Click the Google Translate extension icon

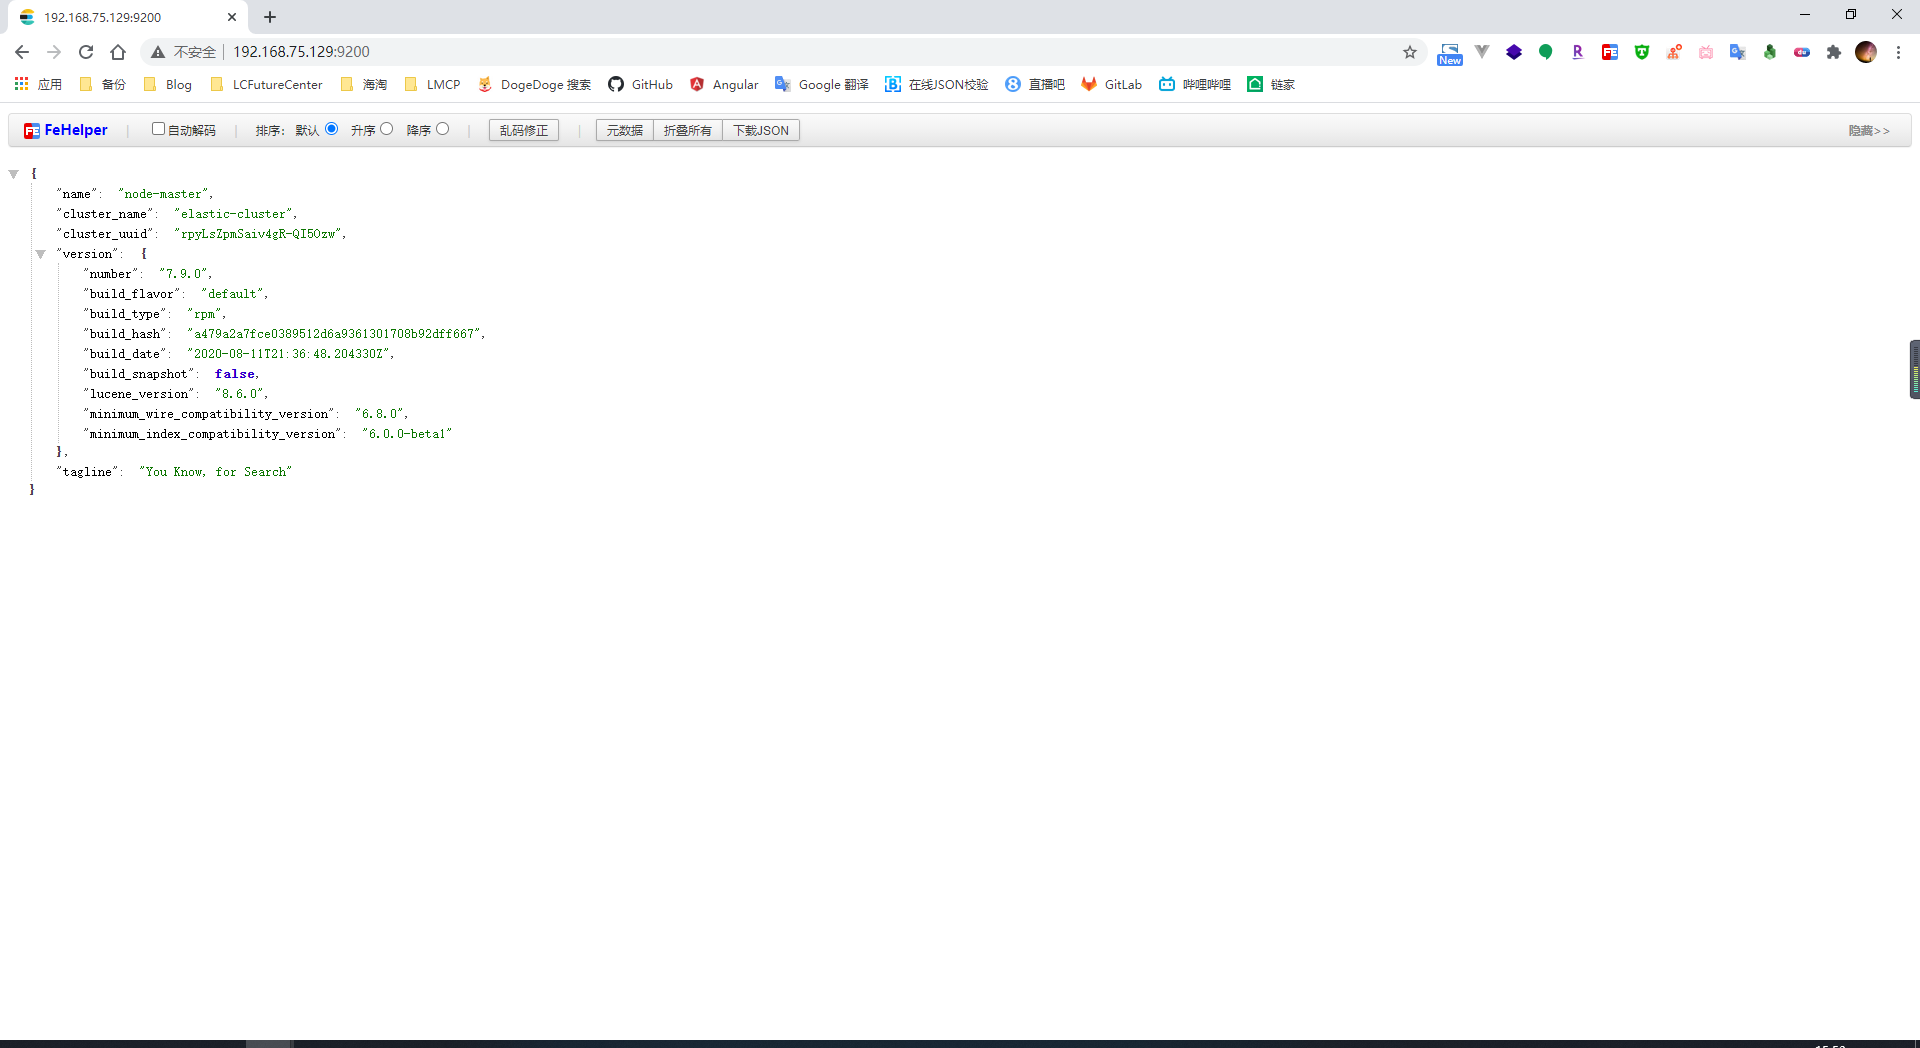tap(1738, 52)
